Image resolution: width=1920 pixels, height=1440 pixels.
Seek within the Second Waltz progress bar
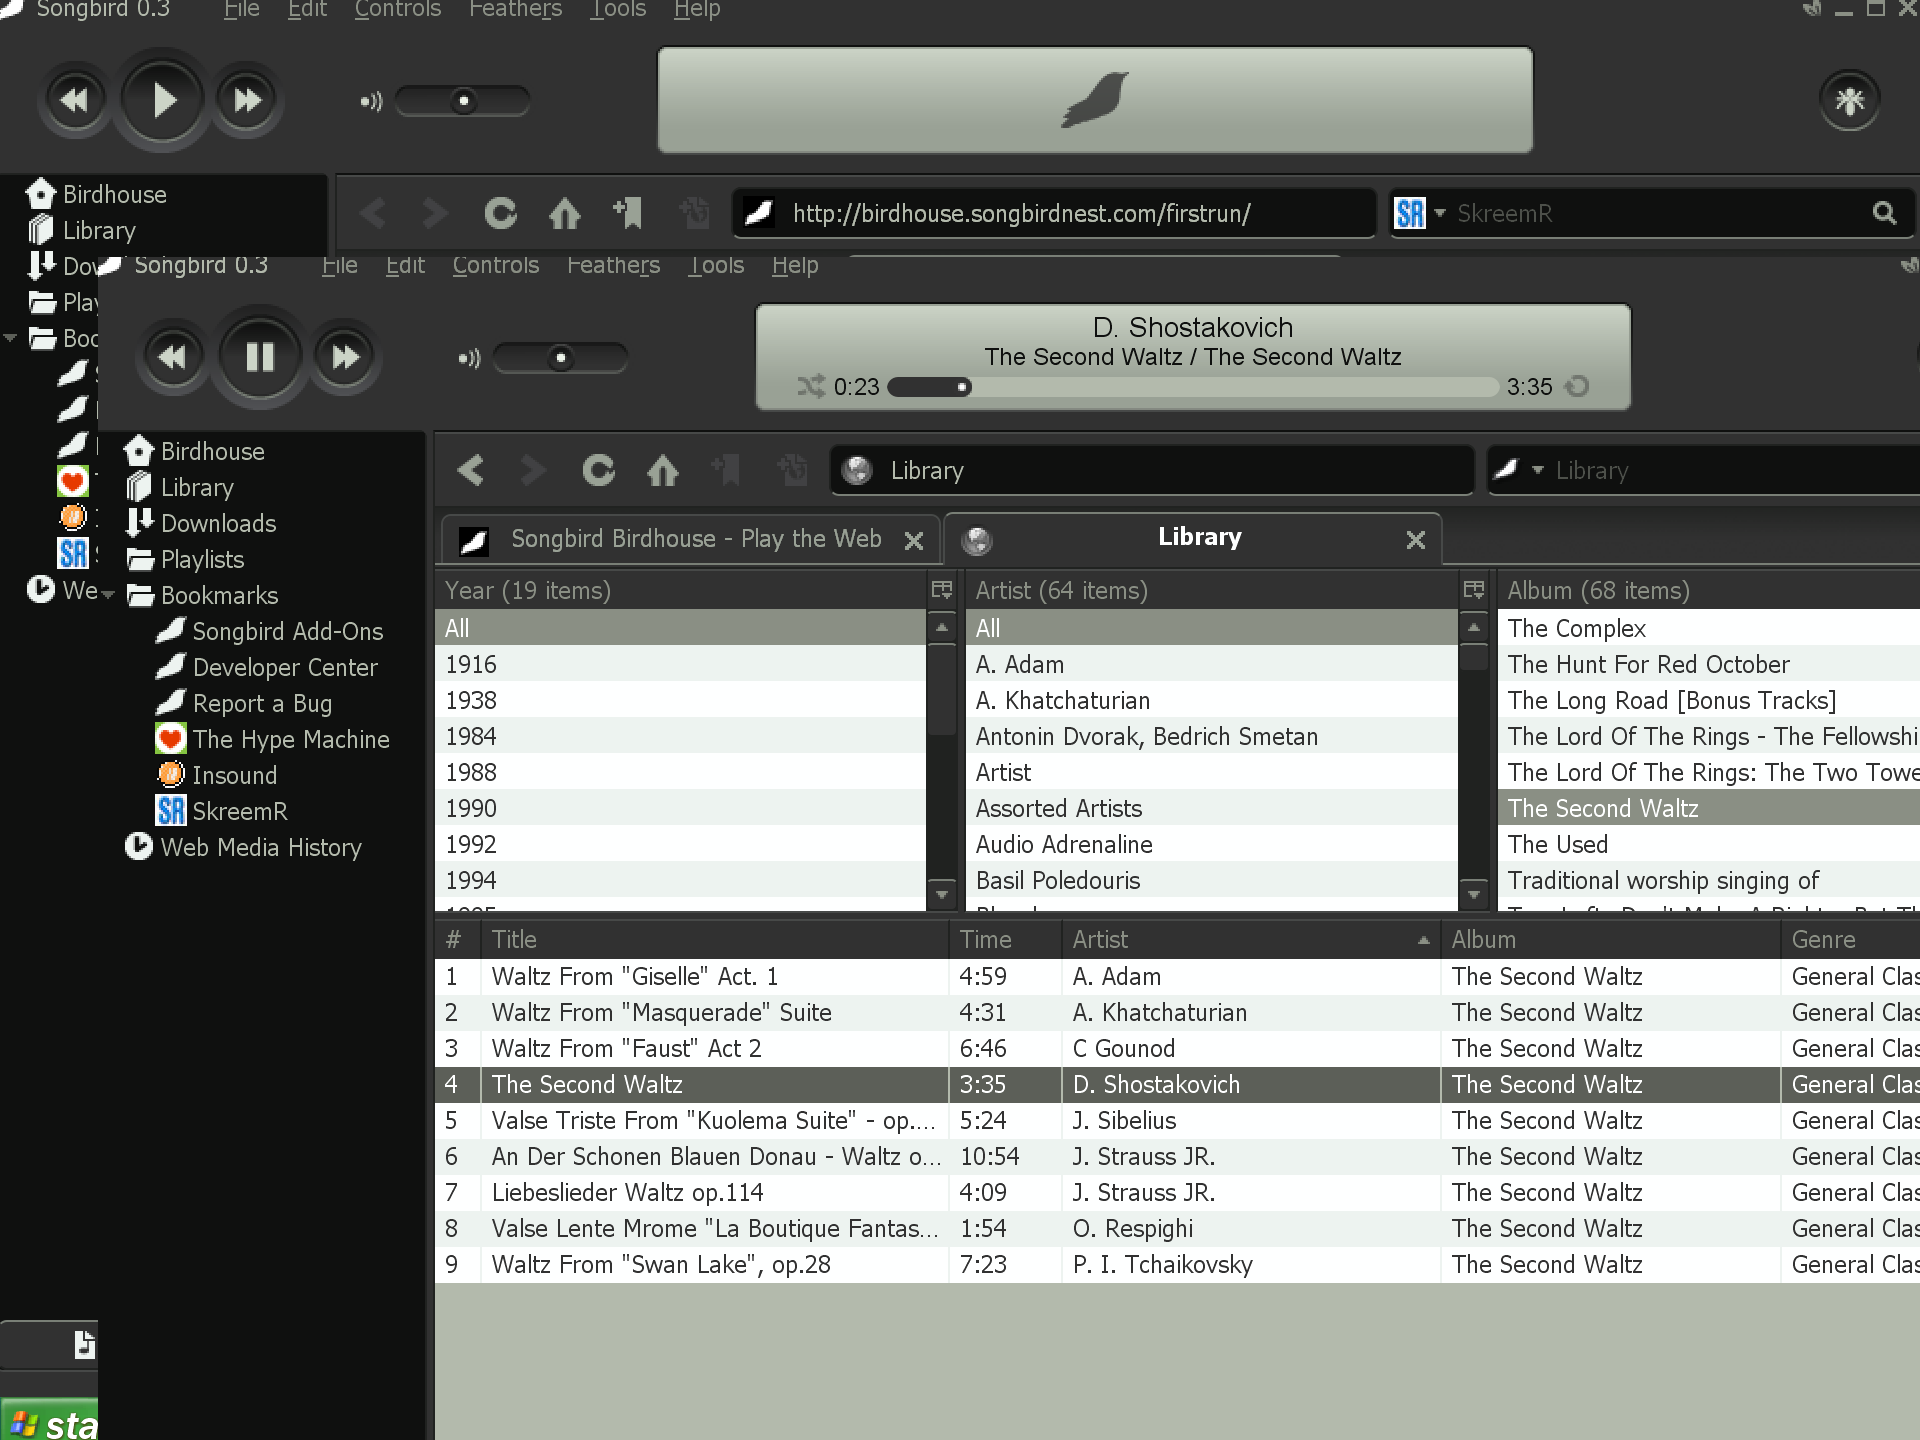tap(1193, 387)
